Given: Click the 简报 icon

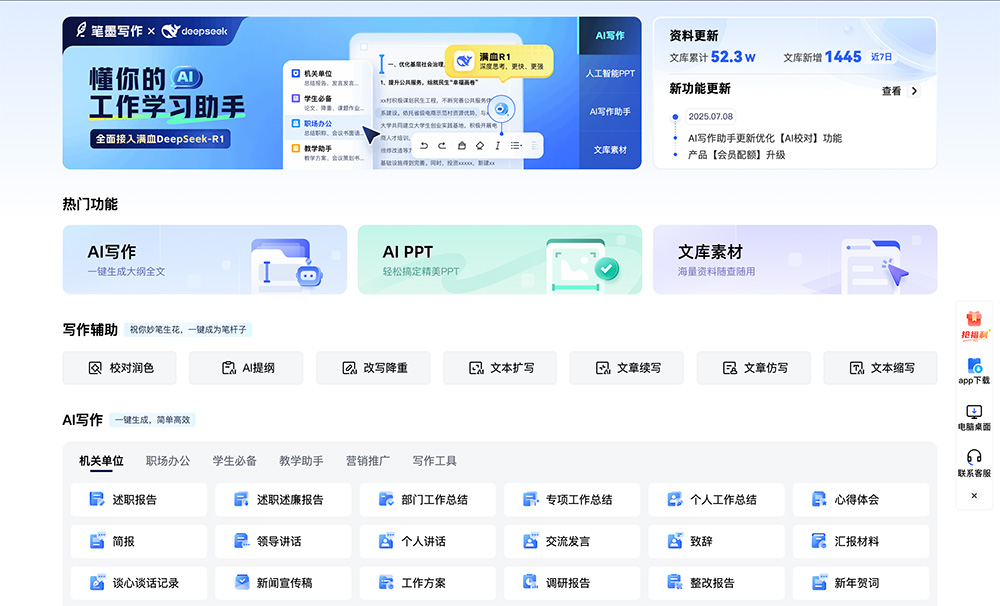Looking at the screenshot, I should coord(96,541).
